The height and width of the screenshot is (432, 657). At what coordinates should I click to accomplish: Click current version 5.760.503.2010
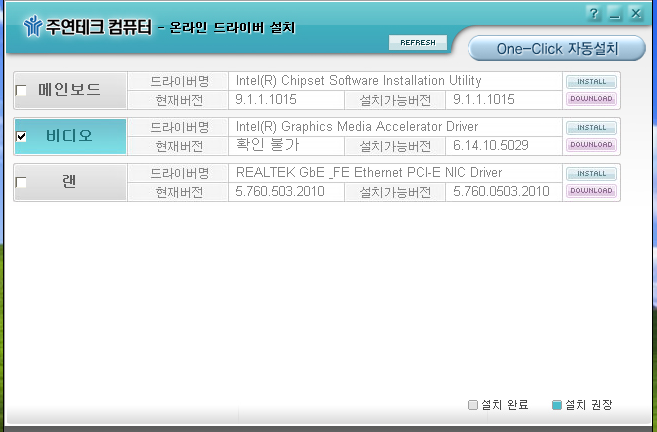coord(279,191)
